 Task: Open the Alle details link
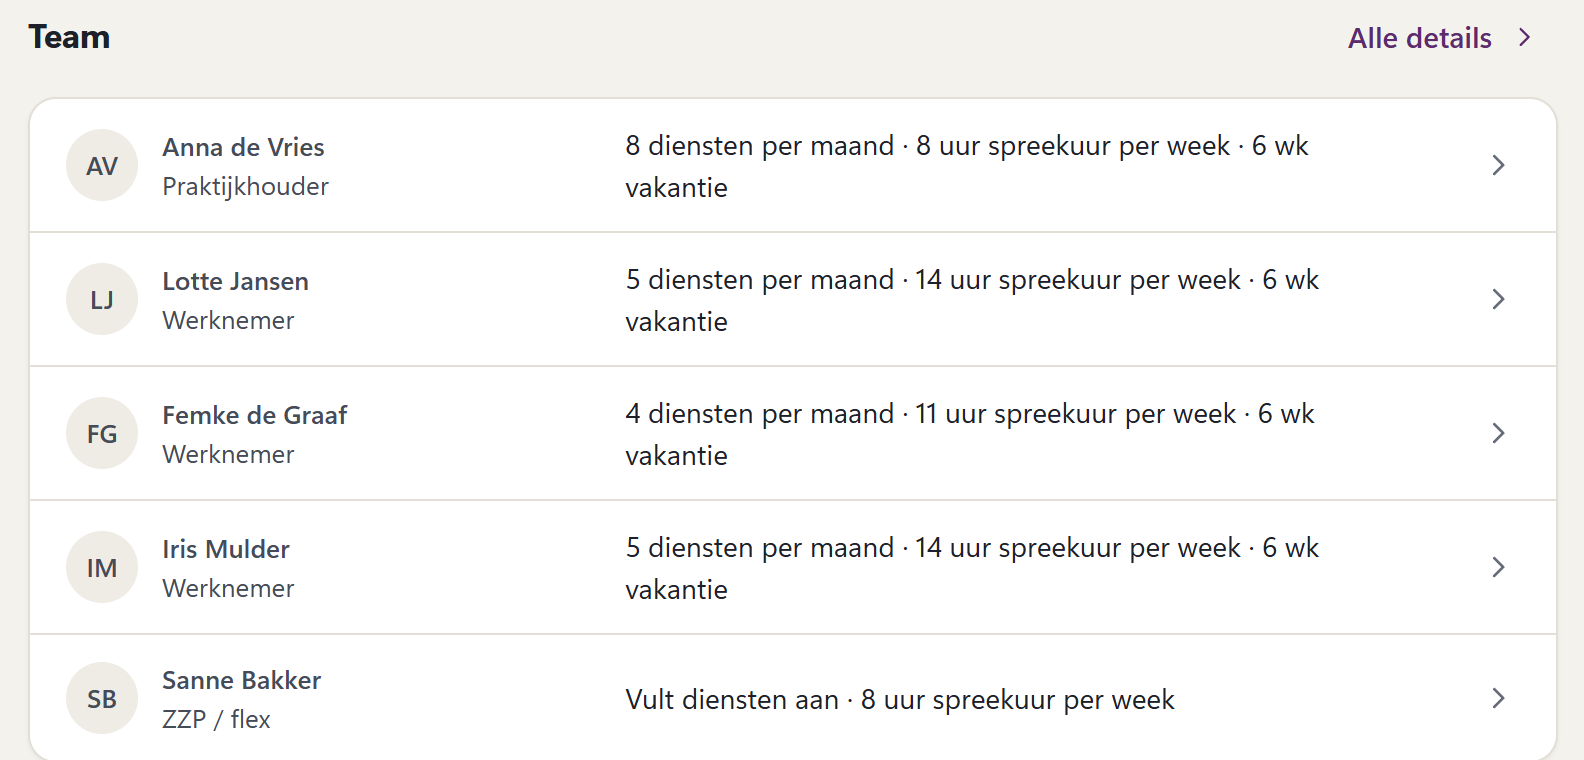(x=1419, y=38)
